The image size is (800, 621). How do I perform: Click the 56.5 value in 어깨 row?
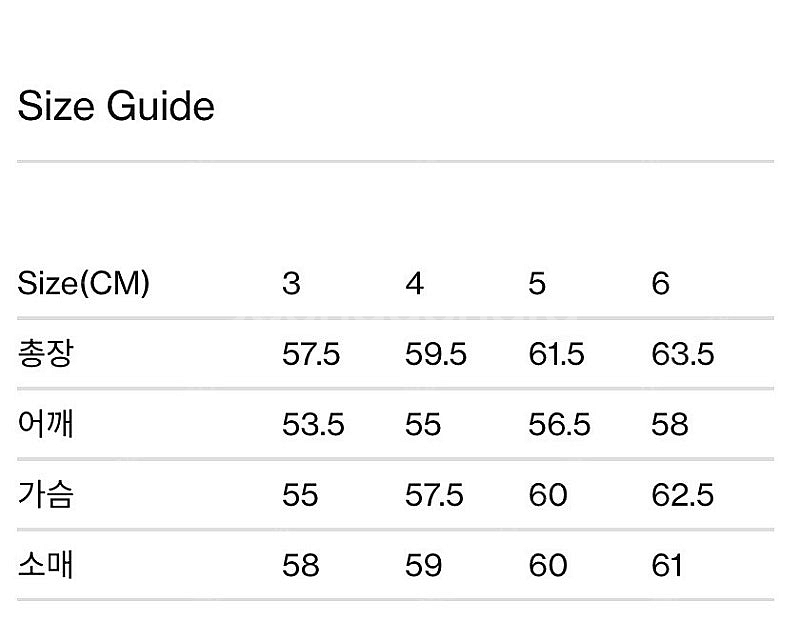point(559,424)
